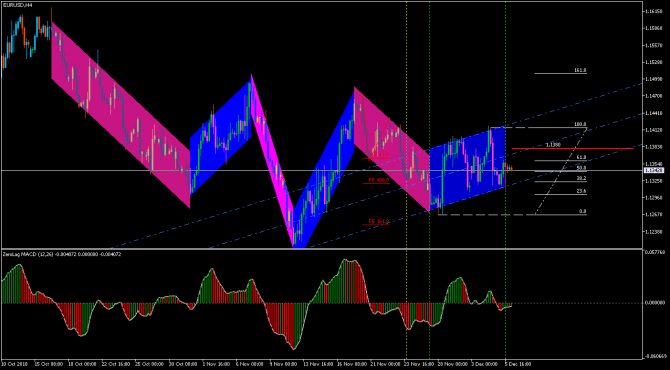Click the 23.6 Fibonacci retracement level label
The image size is (670, 370).
pos(581,191)
